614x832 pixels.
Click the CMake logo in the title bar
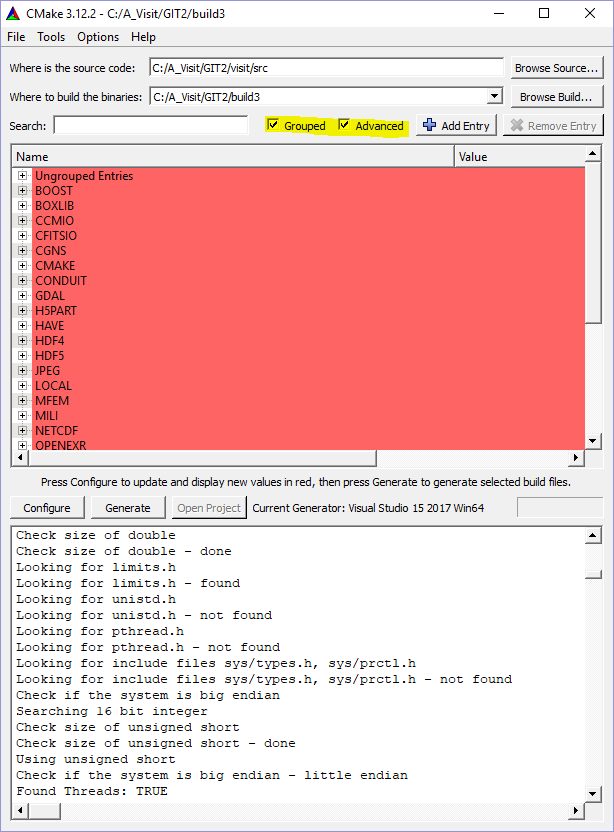click(13, 13)
